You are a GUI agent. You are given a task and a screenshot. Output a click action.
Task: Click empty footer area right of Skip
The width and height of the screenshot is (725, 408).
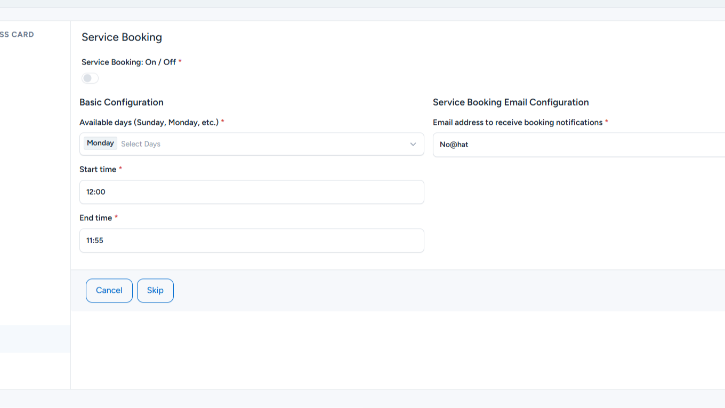click(x=450, y=290)
